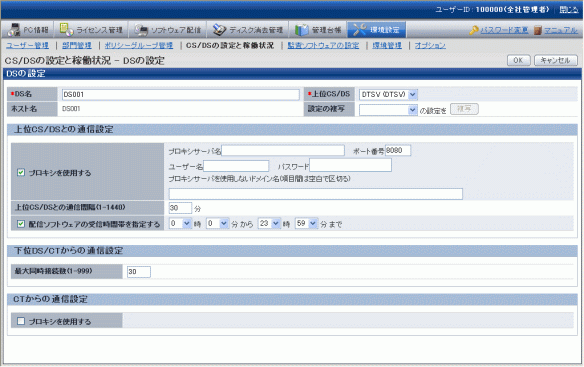Switch to the ソフトウェア配信 tab
This screenshot has width=584, height=367.
(x=167, y=30)
